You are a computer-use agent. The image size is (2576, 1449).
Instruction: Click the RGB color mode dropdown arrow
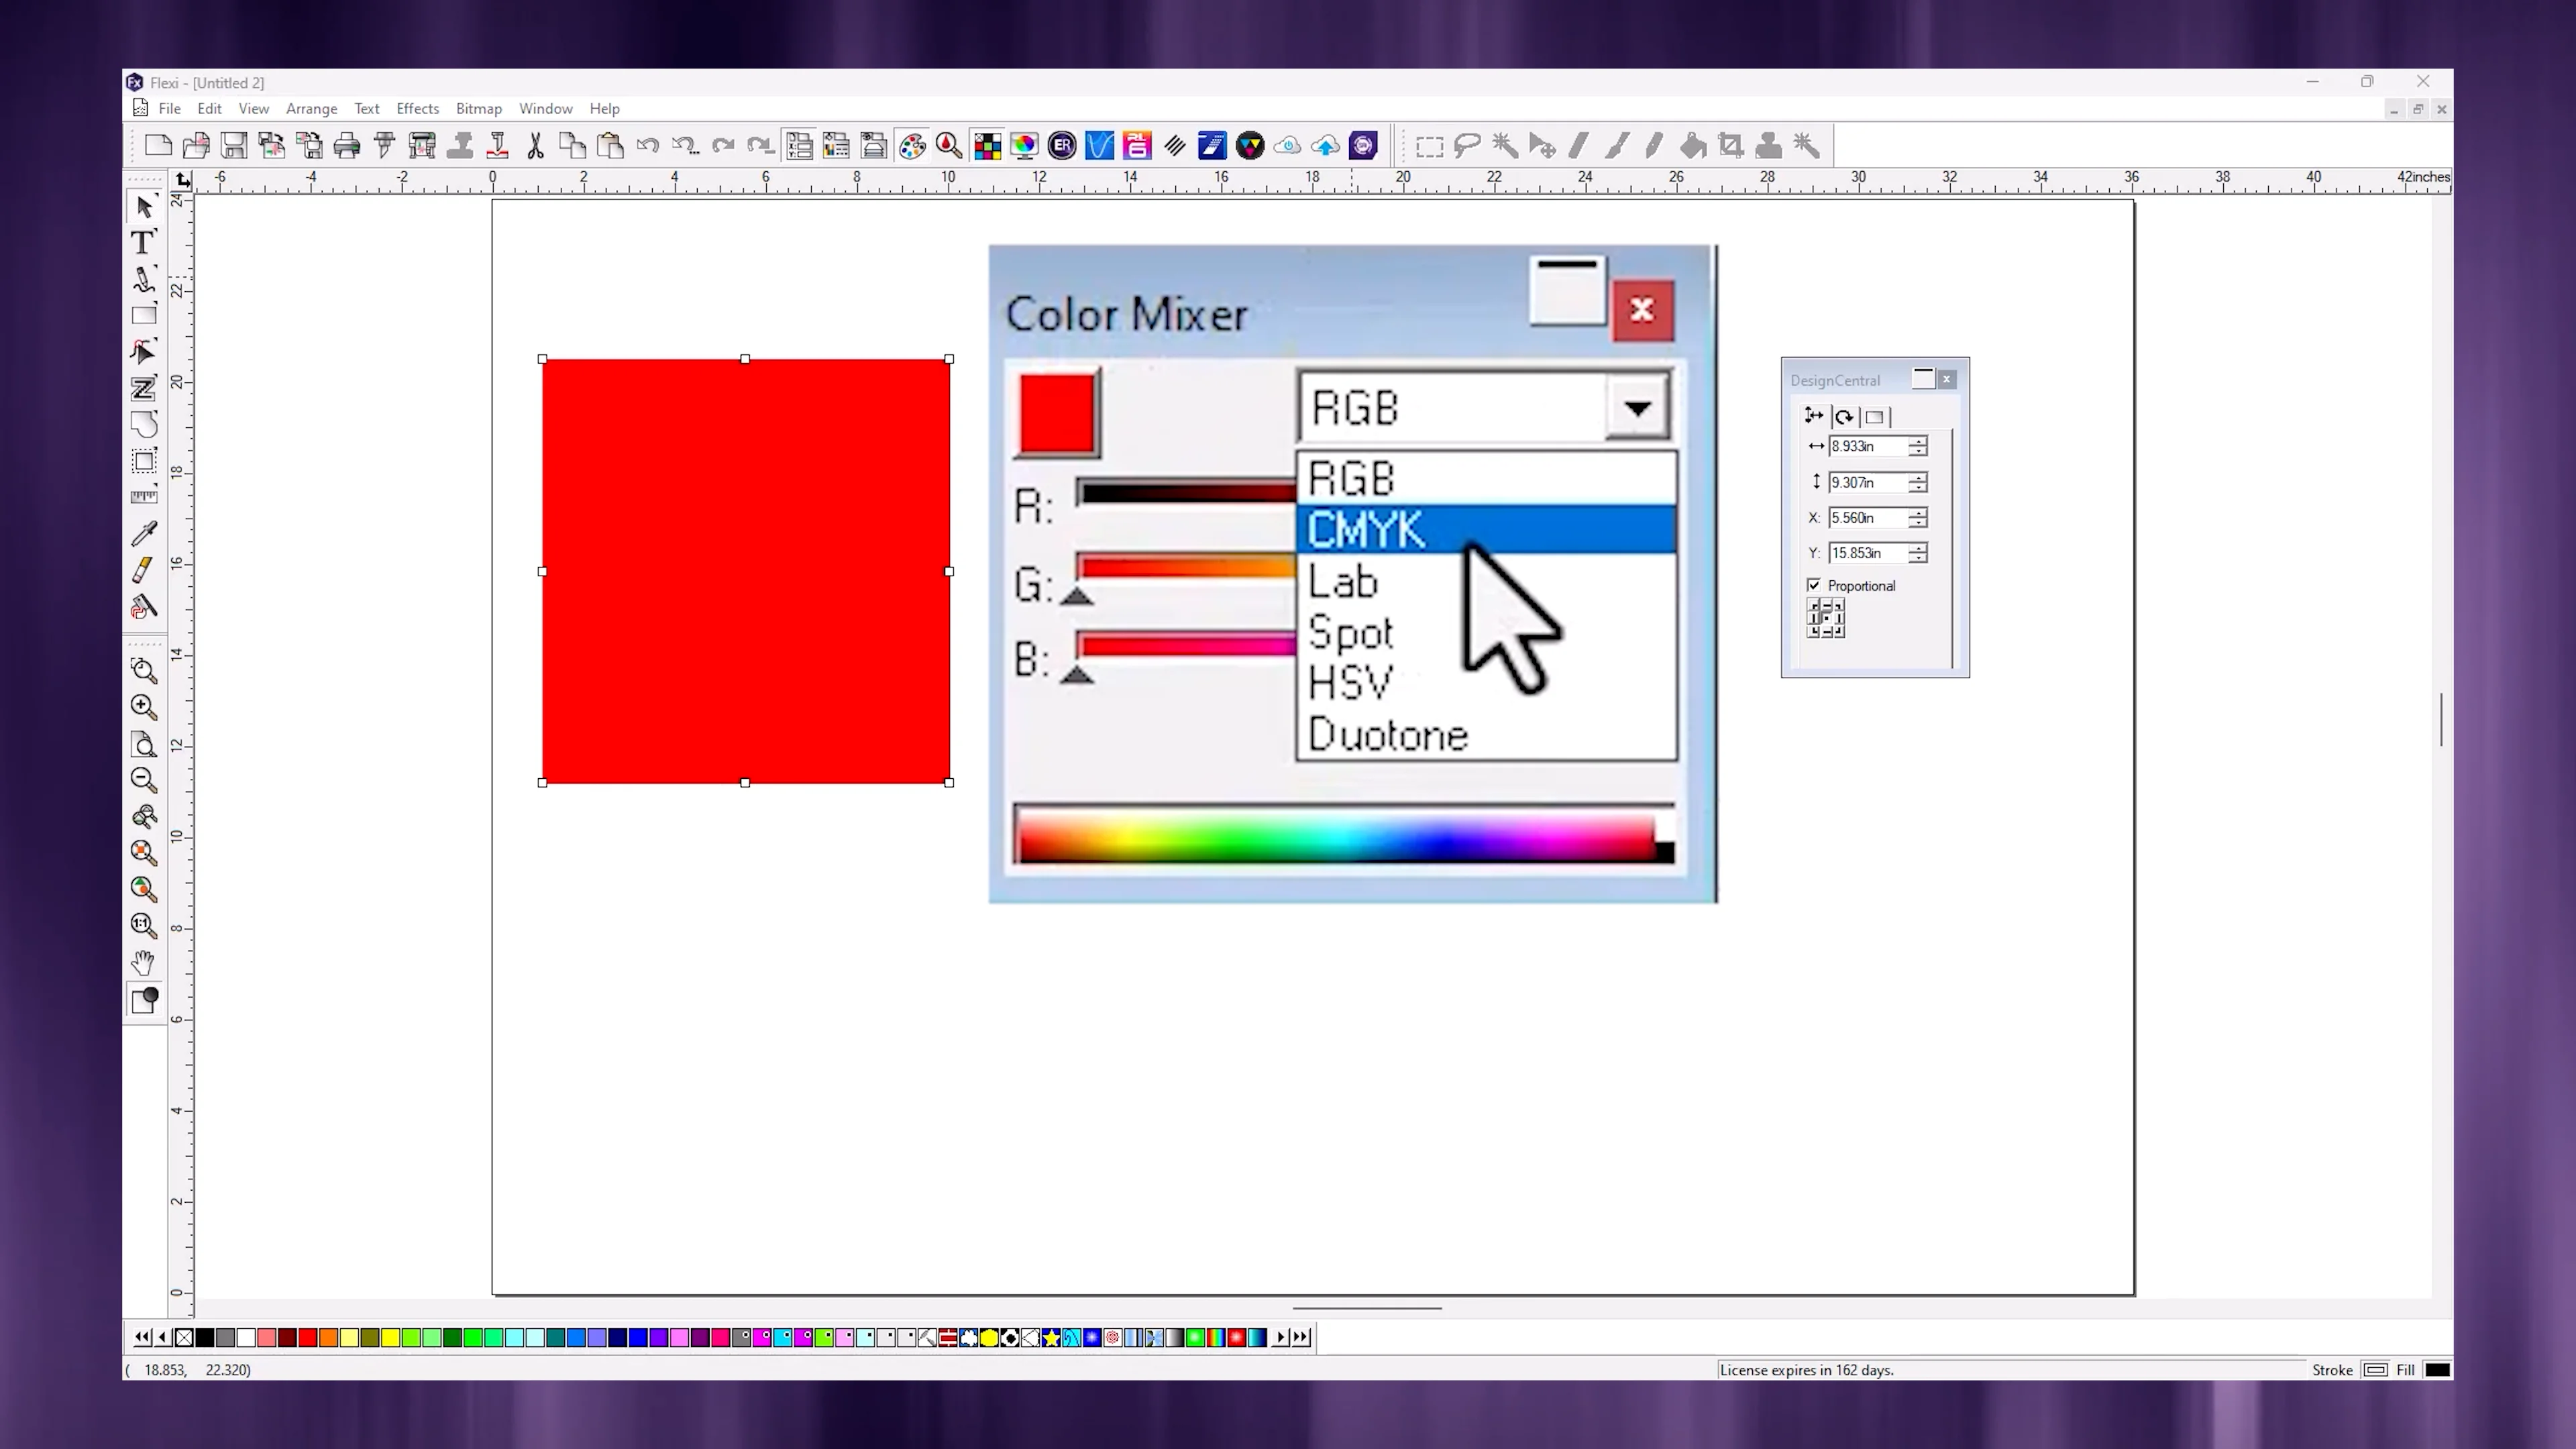coord(1636,408)
